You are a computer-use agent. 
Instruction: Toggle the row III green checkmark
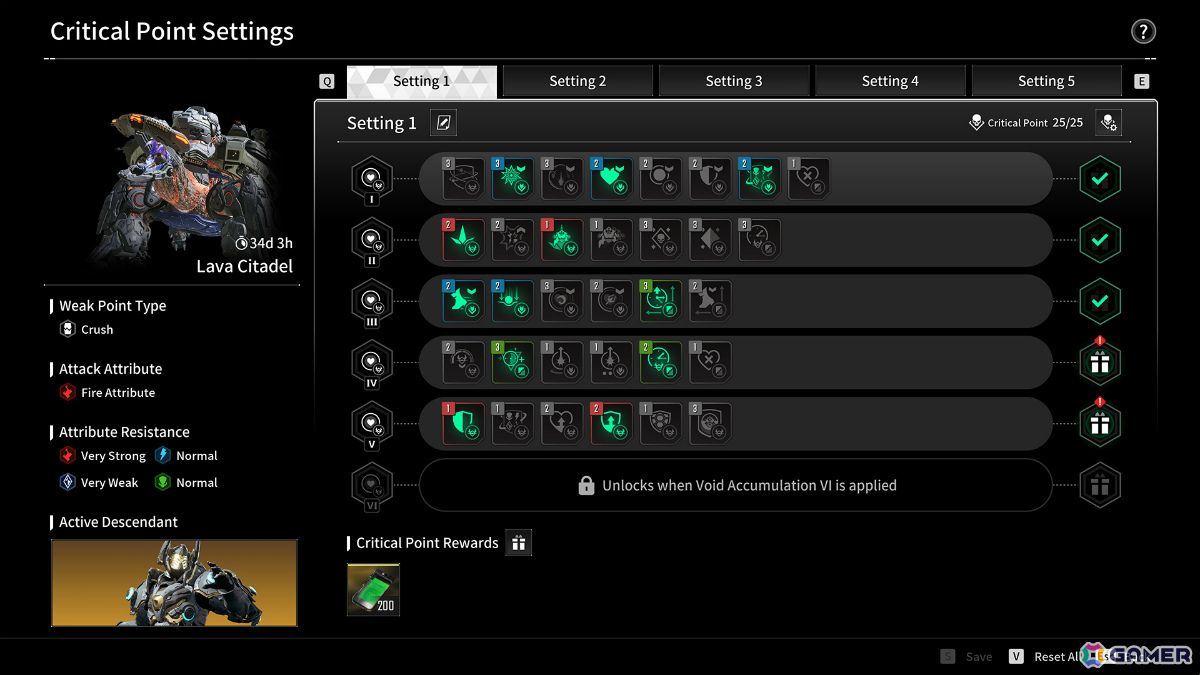point(1100,301)
